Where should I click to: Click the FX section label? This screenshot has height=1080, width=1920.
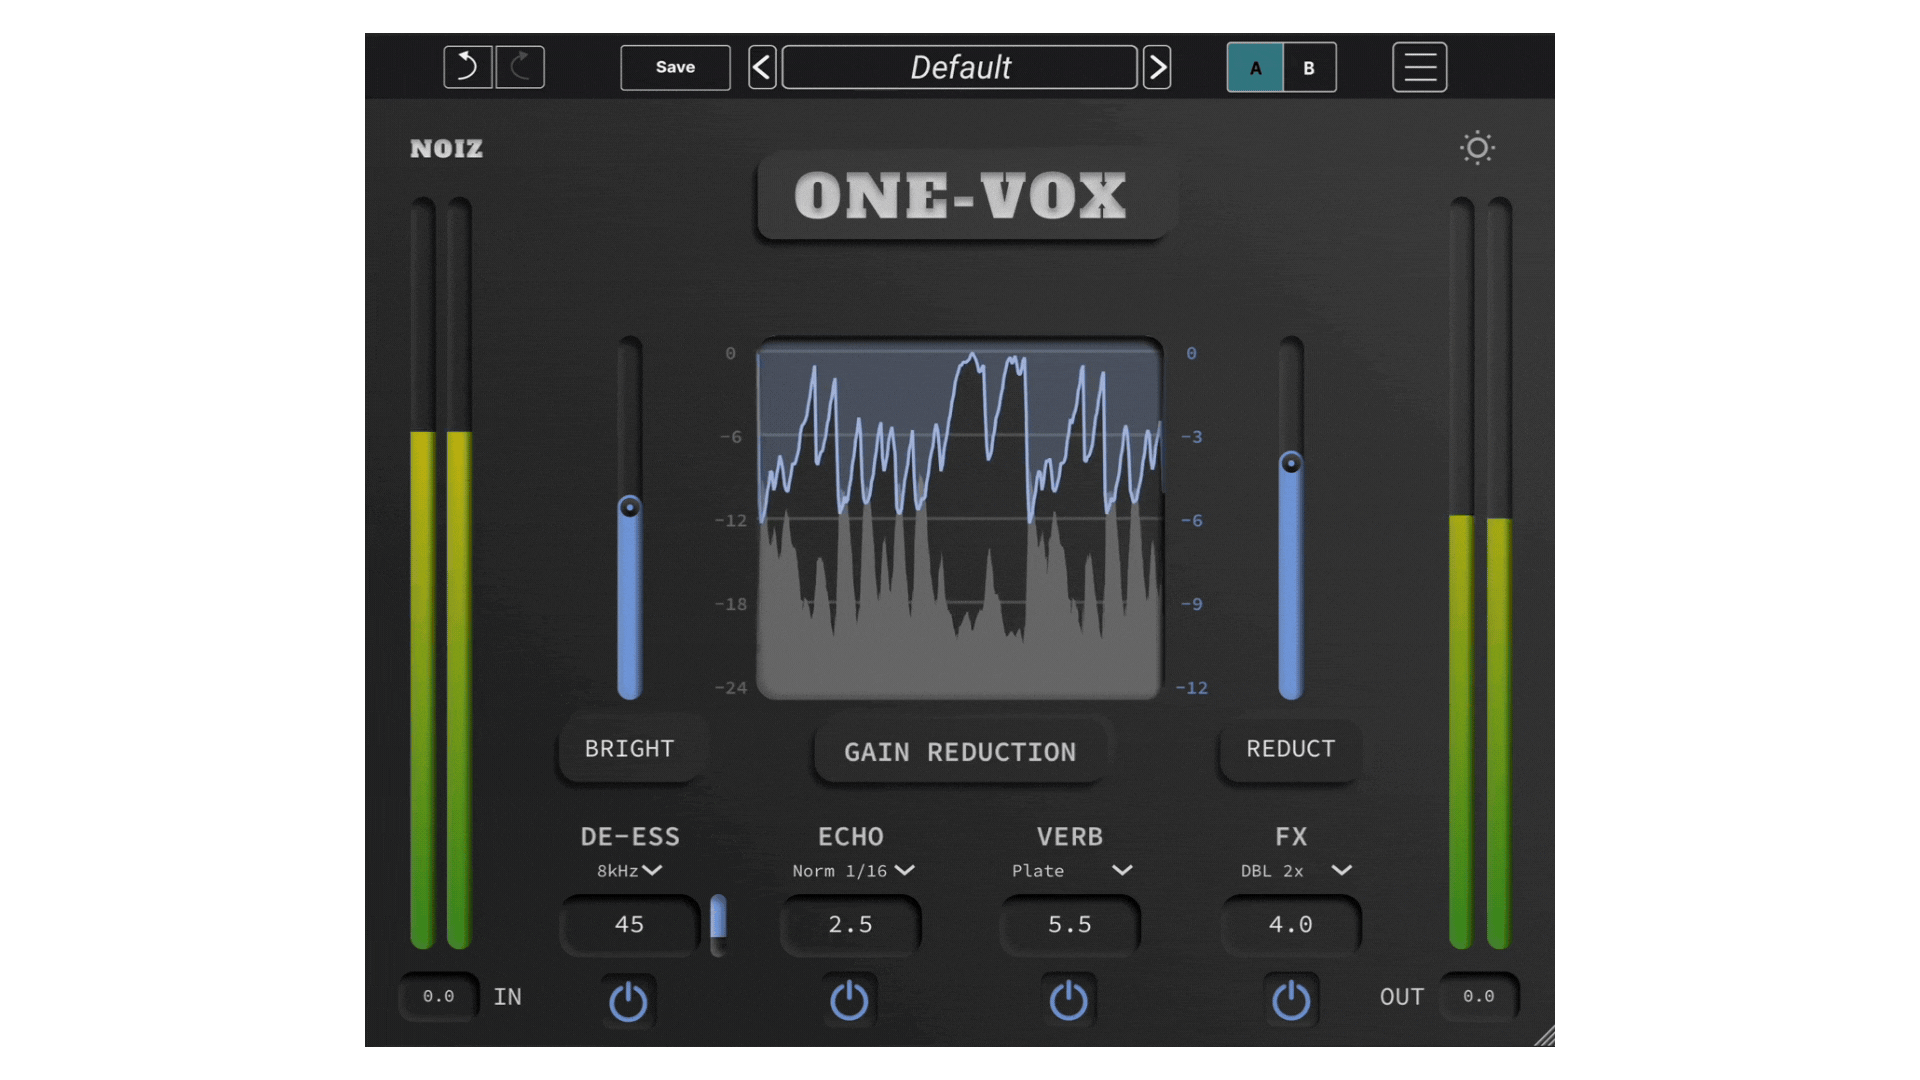(x=1291, y=837)
